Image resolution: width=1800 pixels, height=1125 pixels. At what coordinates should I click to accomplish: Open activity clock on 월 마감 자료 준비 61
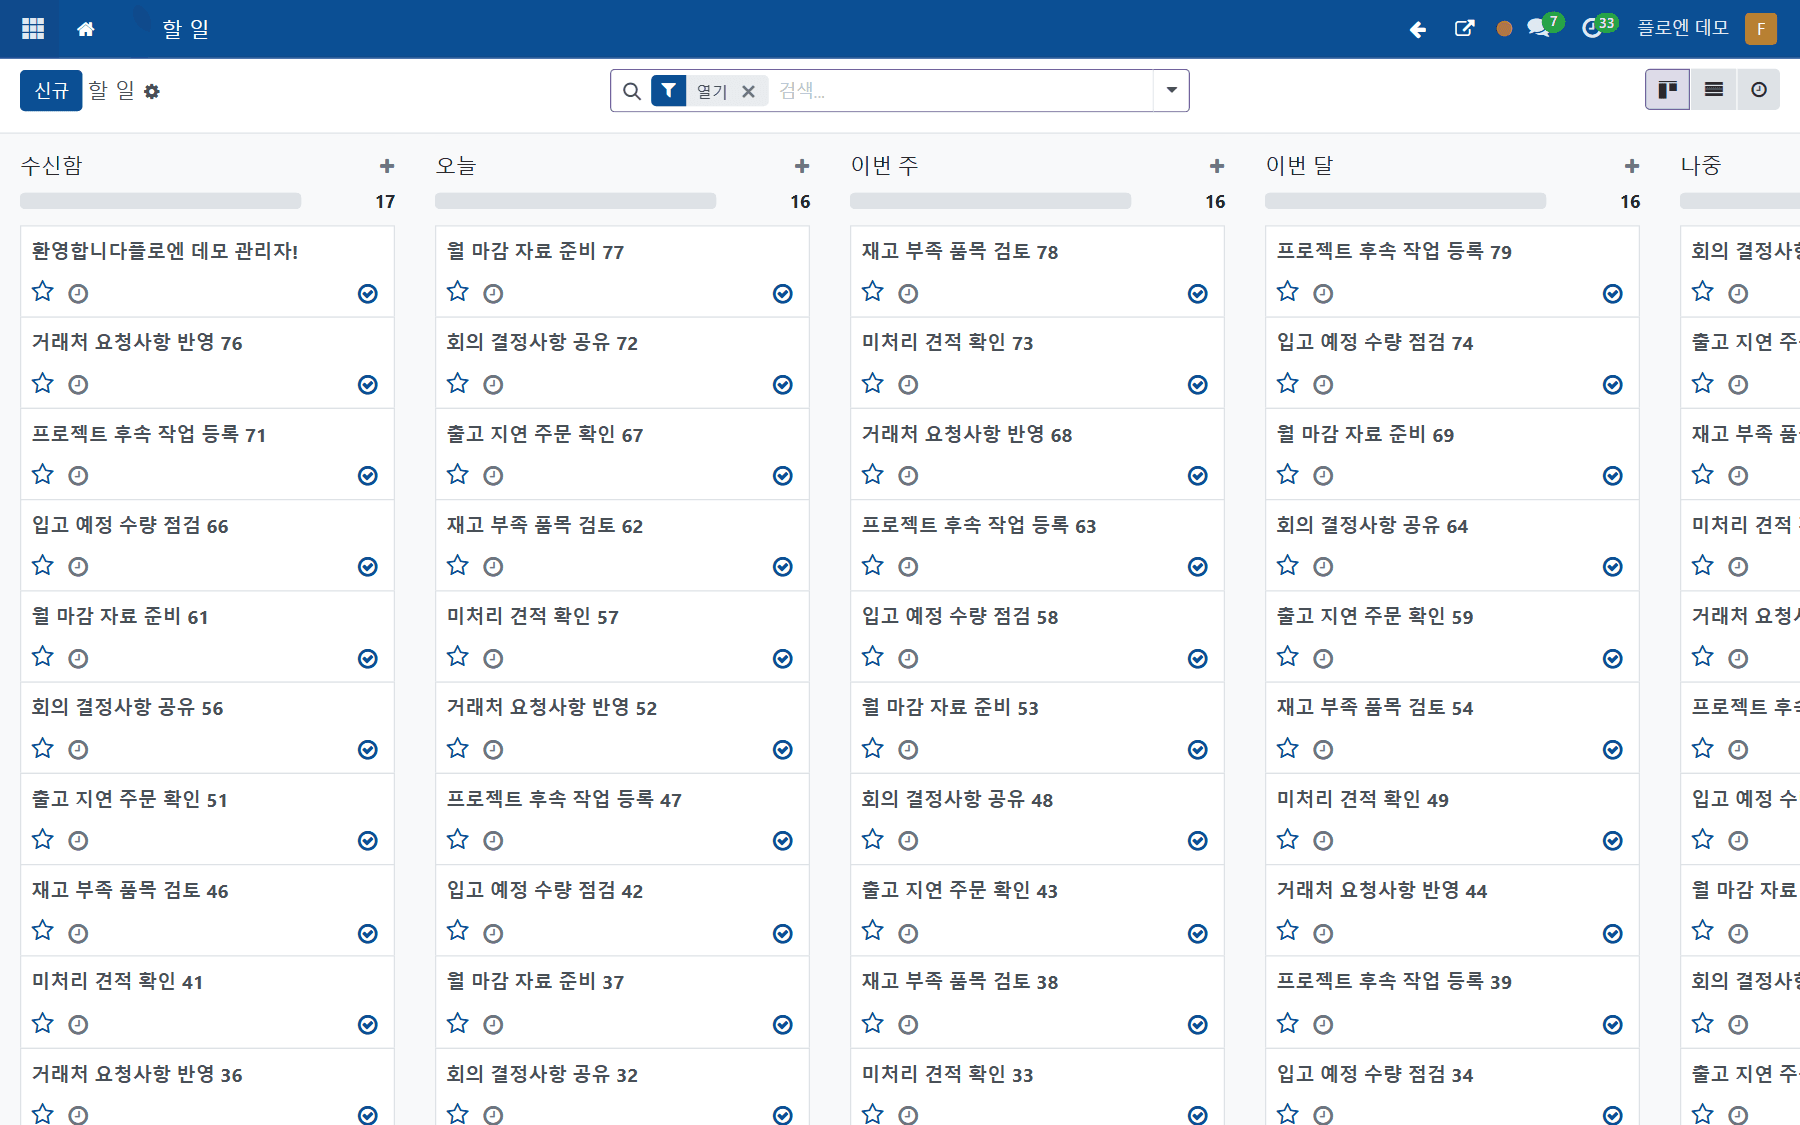tap(78, 659)
